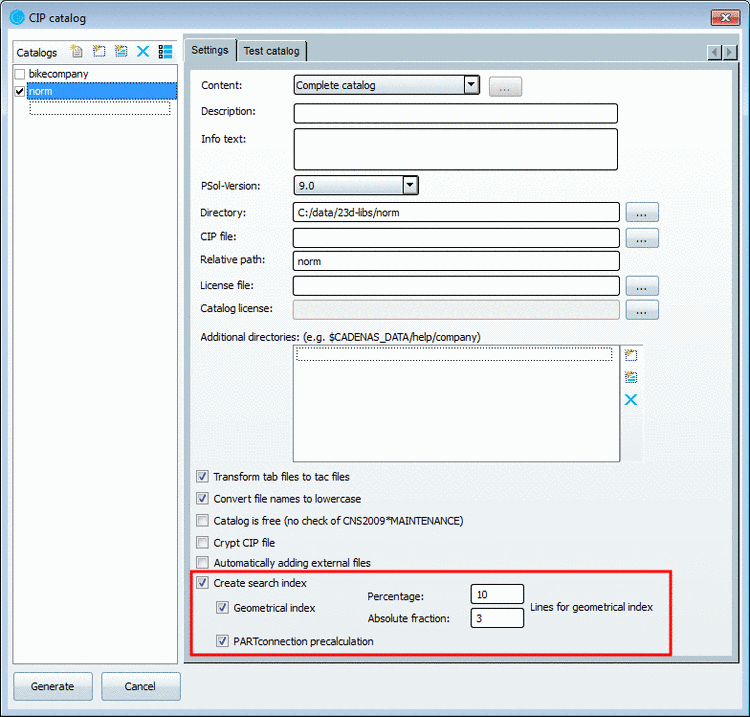Toggle the Geometrical index checkbox
This screenshot has width=750, height=717.
(222, 607)
